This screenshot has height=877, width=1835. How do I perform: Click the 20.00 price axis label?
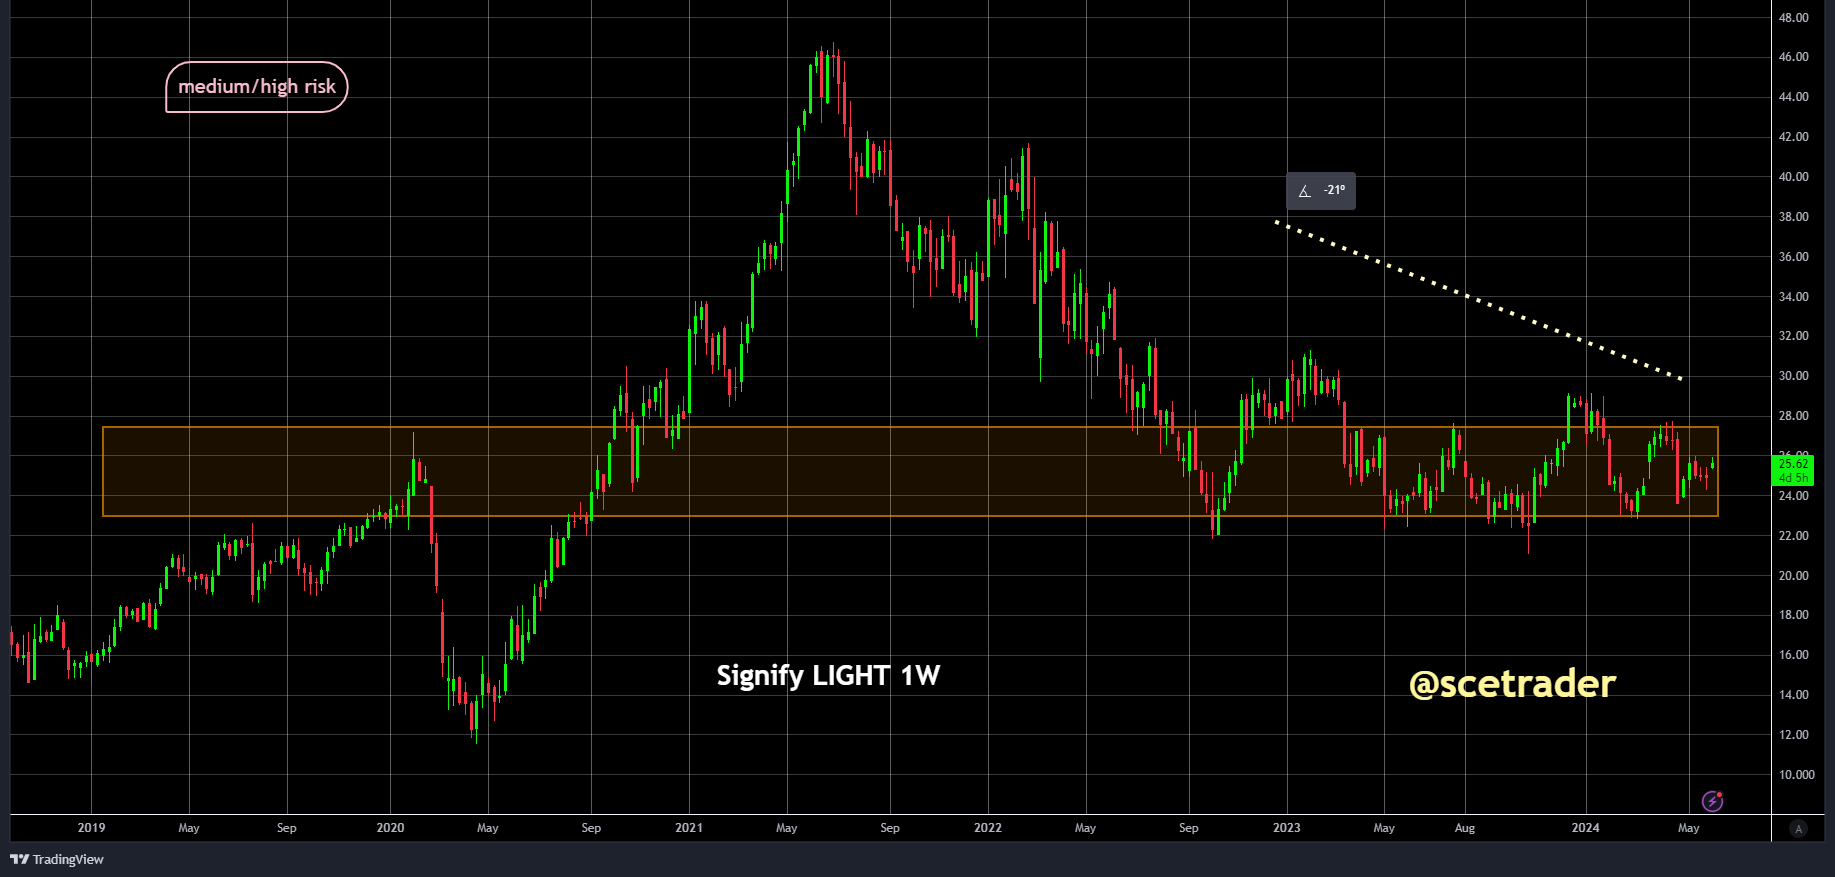1793,576
